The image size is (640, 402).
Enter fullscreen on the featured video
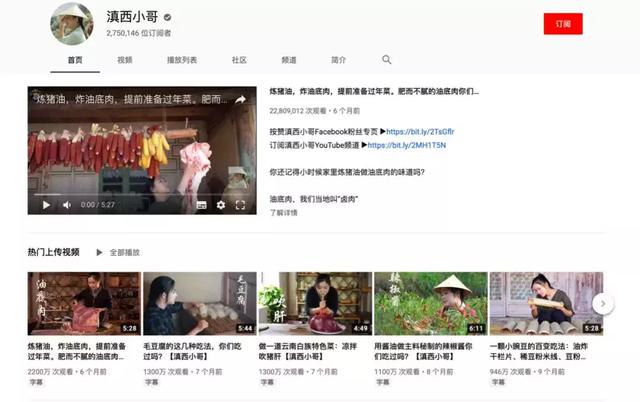(240, 205)
